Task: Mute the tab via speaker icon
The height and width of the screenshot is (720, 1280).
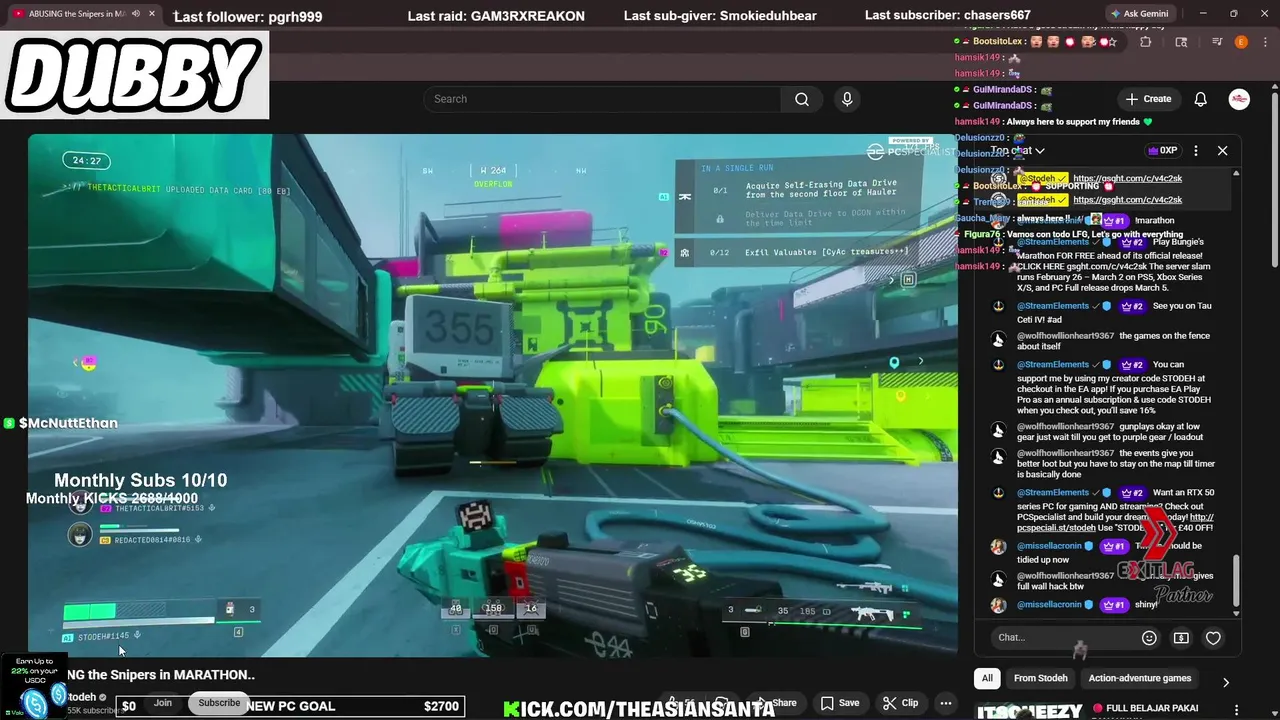Action: pos(136,14)
